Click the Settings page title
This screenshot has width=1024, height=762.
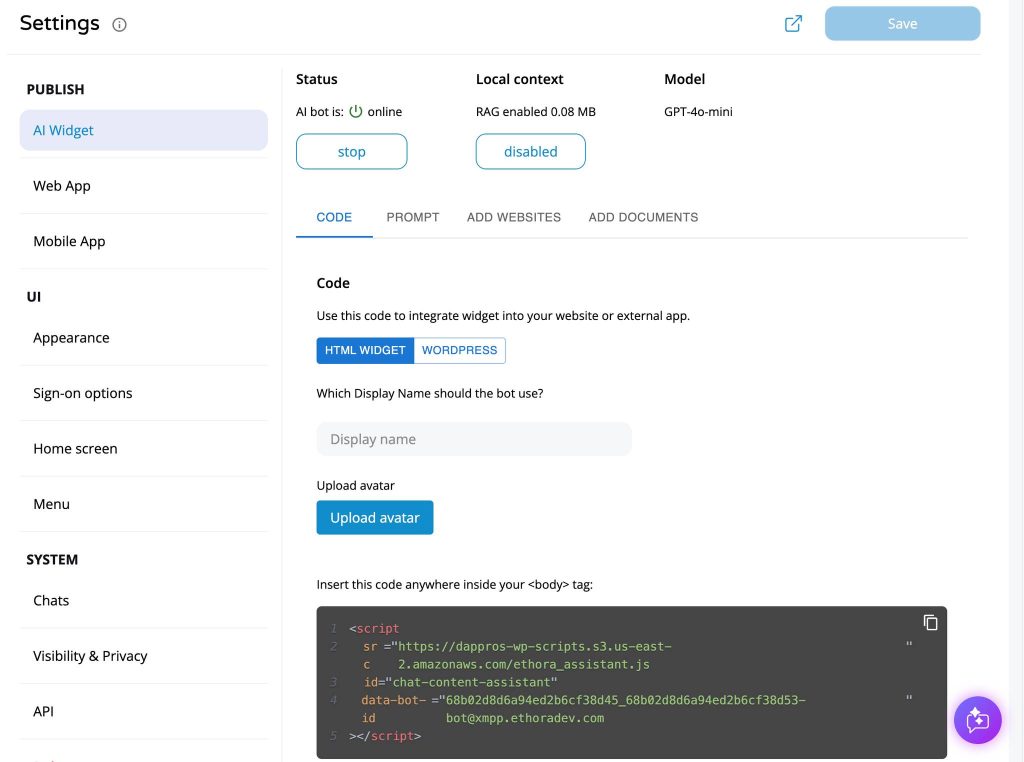(x=59, y=24)
